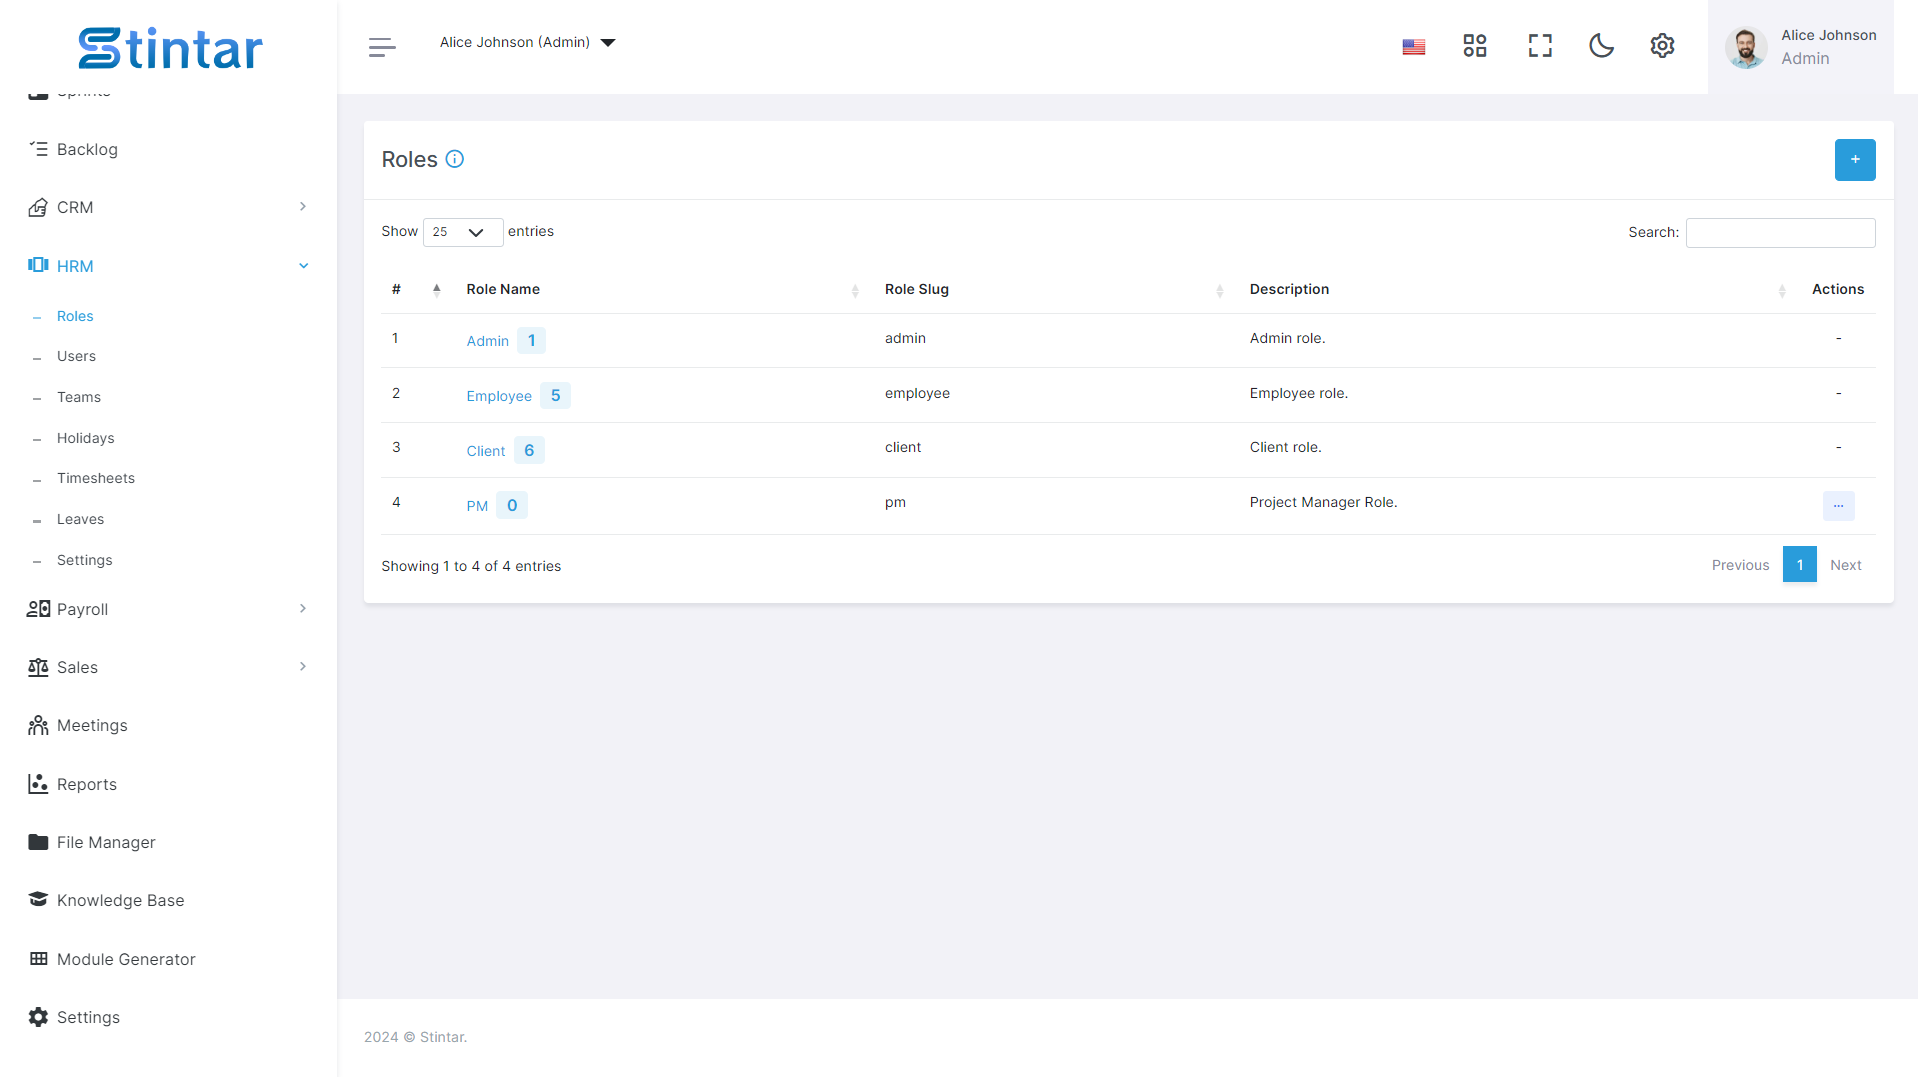Click the Payroll sidebar icon

pyautogui.click(x=38, y=609)
